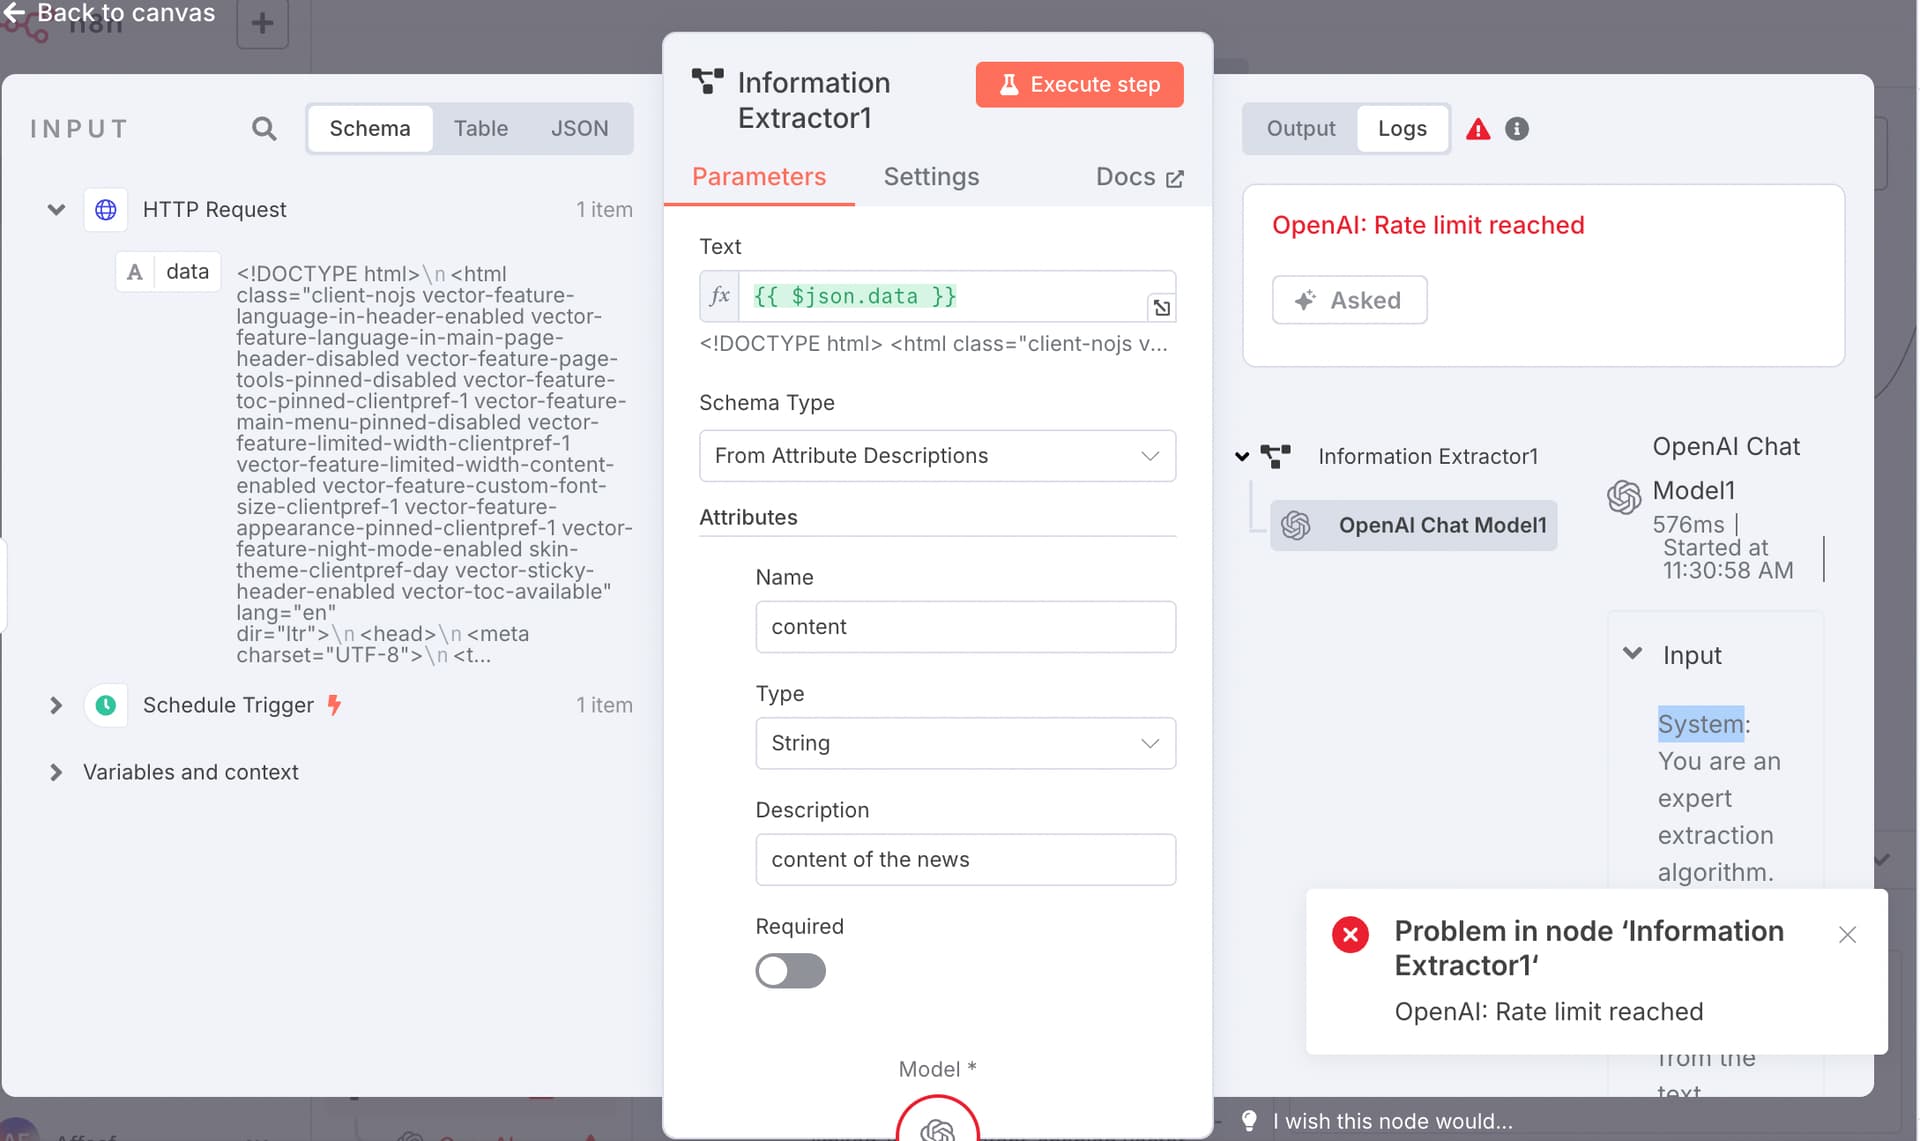1920x1141 pixels.
Task: Click the Description field content of the news
Action: [x=965, y=860]
